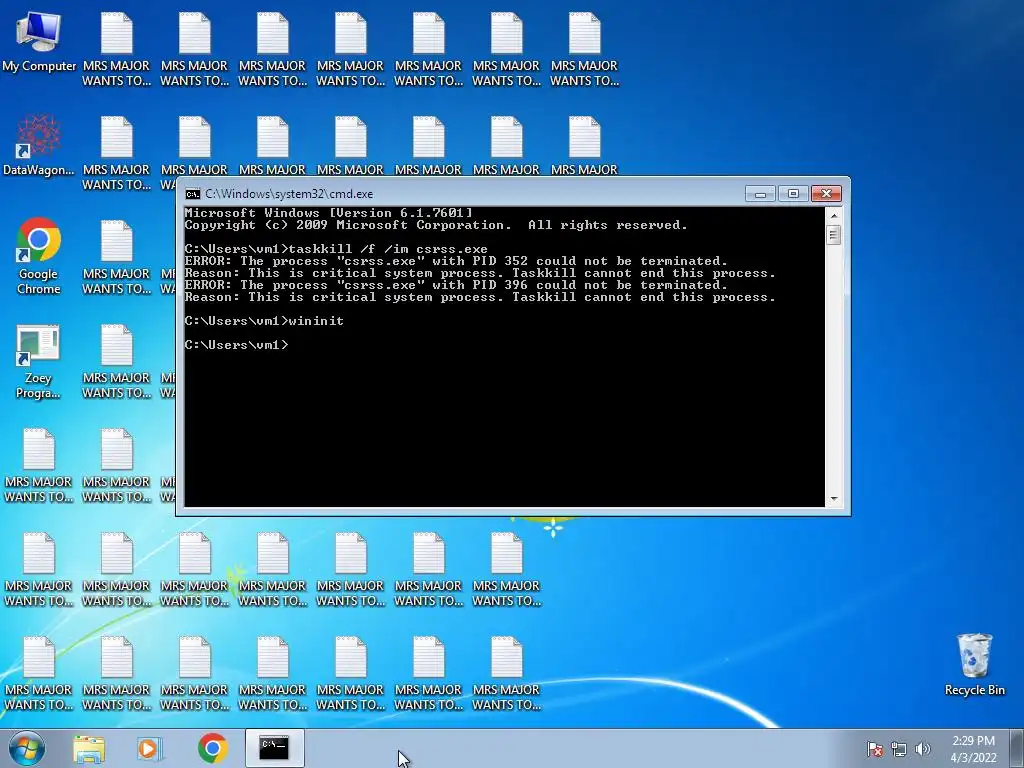Maximize the cmd.exe window

point(793,194)
